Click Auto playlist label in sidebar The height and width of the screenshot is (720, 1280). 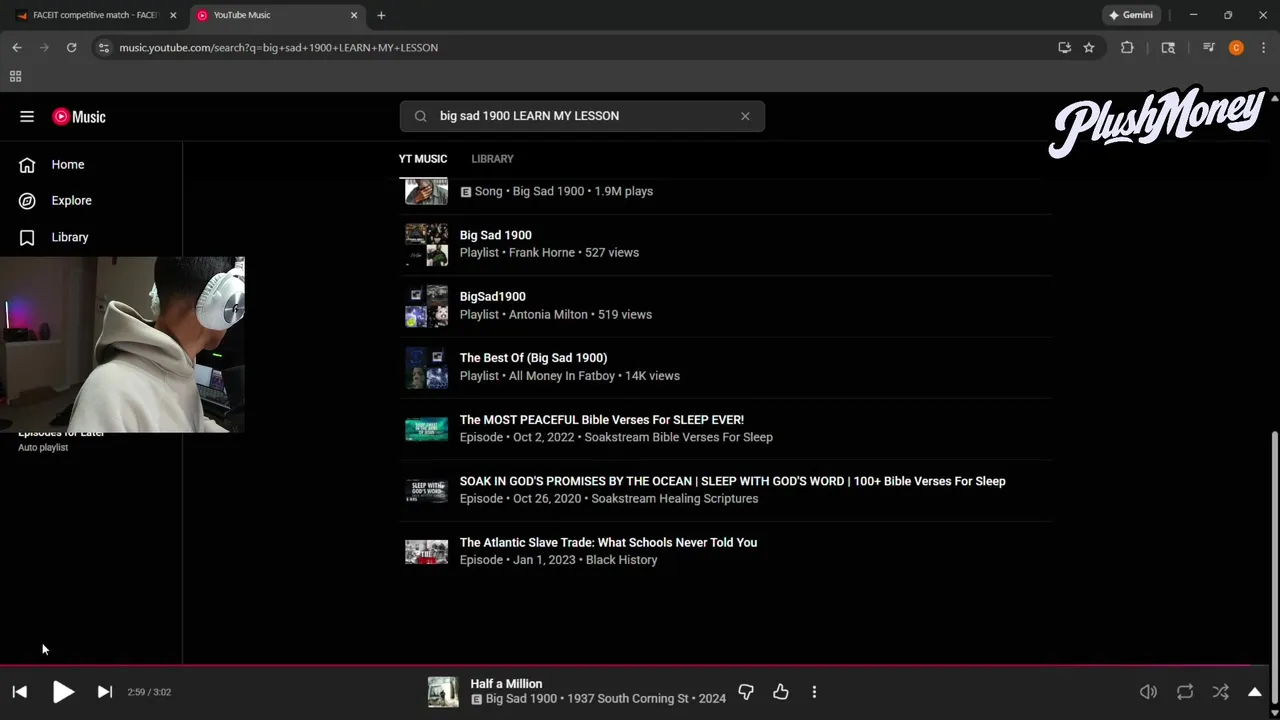pyautogui.click(x=43, y=447)
